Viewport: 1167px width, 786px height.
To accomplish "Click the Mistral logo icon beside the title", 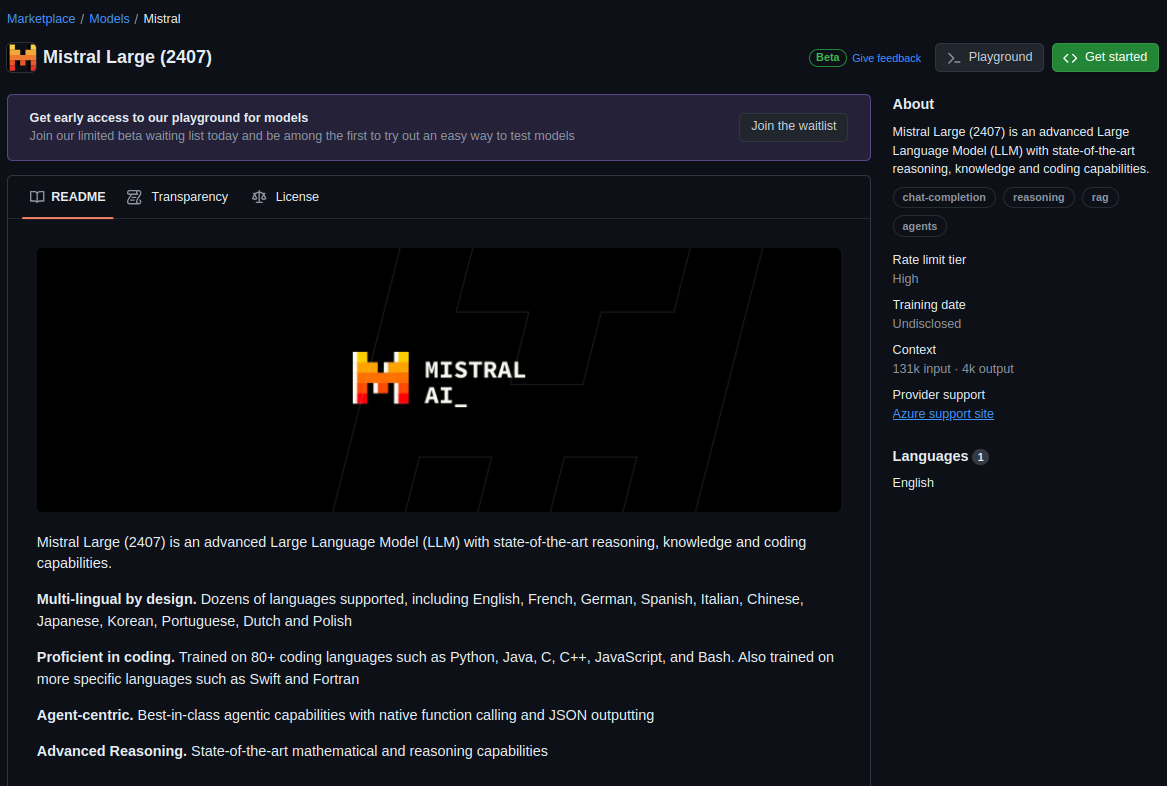I will point(21,57).
